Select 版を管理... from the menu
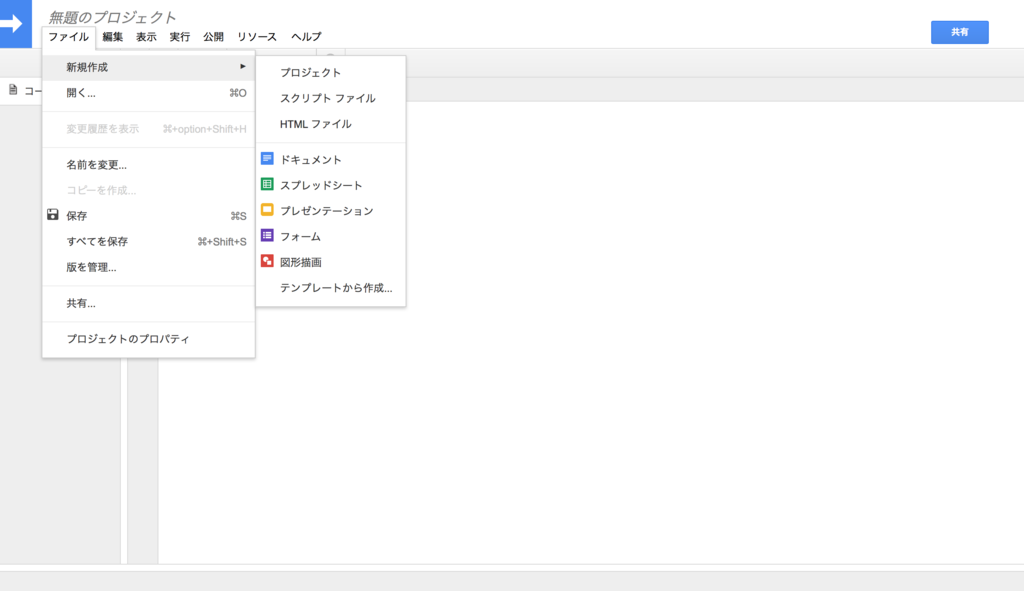The width and height of the screenshot is (1024, 591). (x=90, y=266)
